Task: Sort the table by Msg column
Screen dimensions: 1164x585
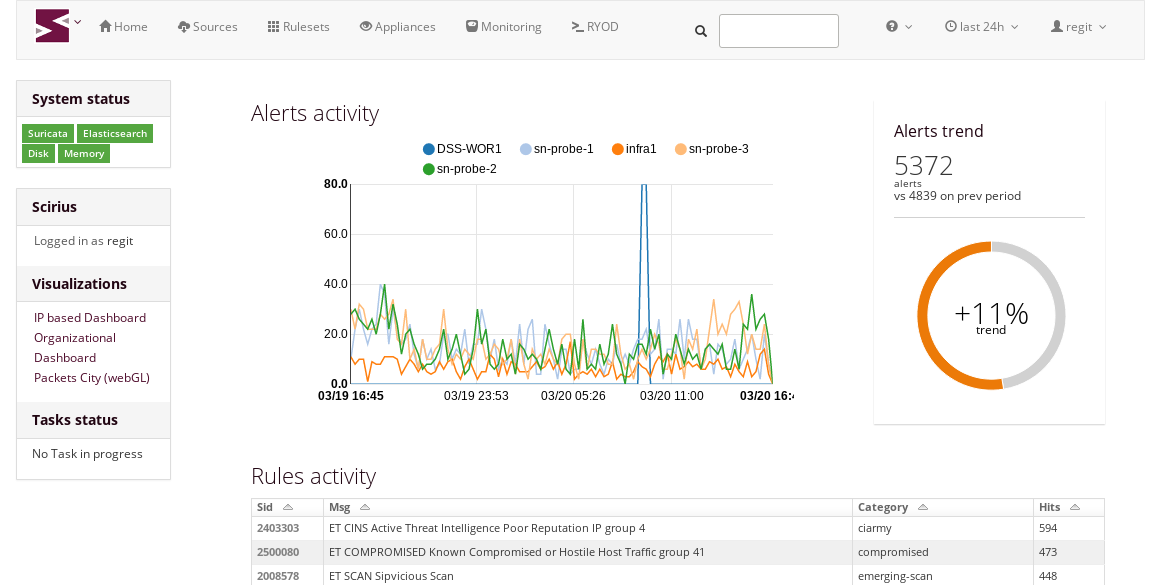Action: [588, 507]
